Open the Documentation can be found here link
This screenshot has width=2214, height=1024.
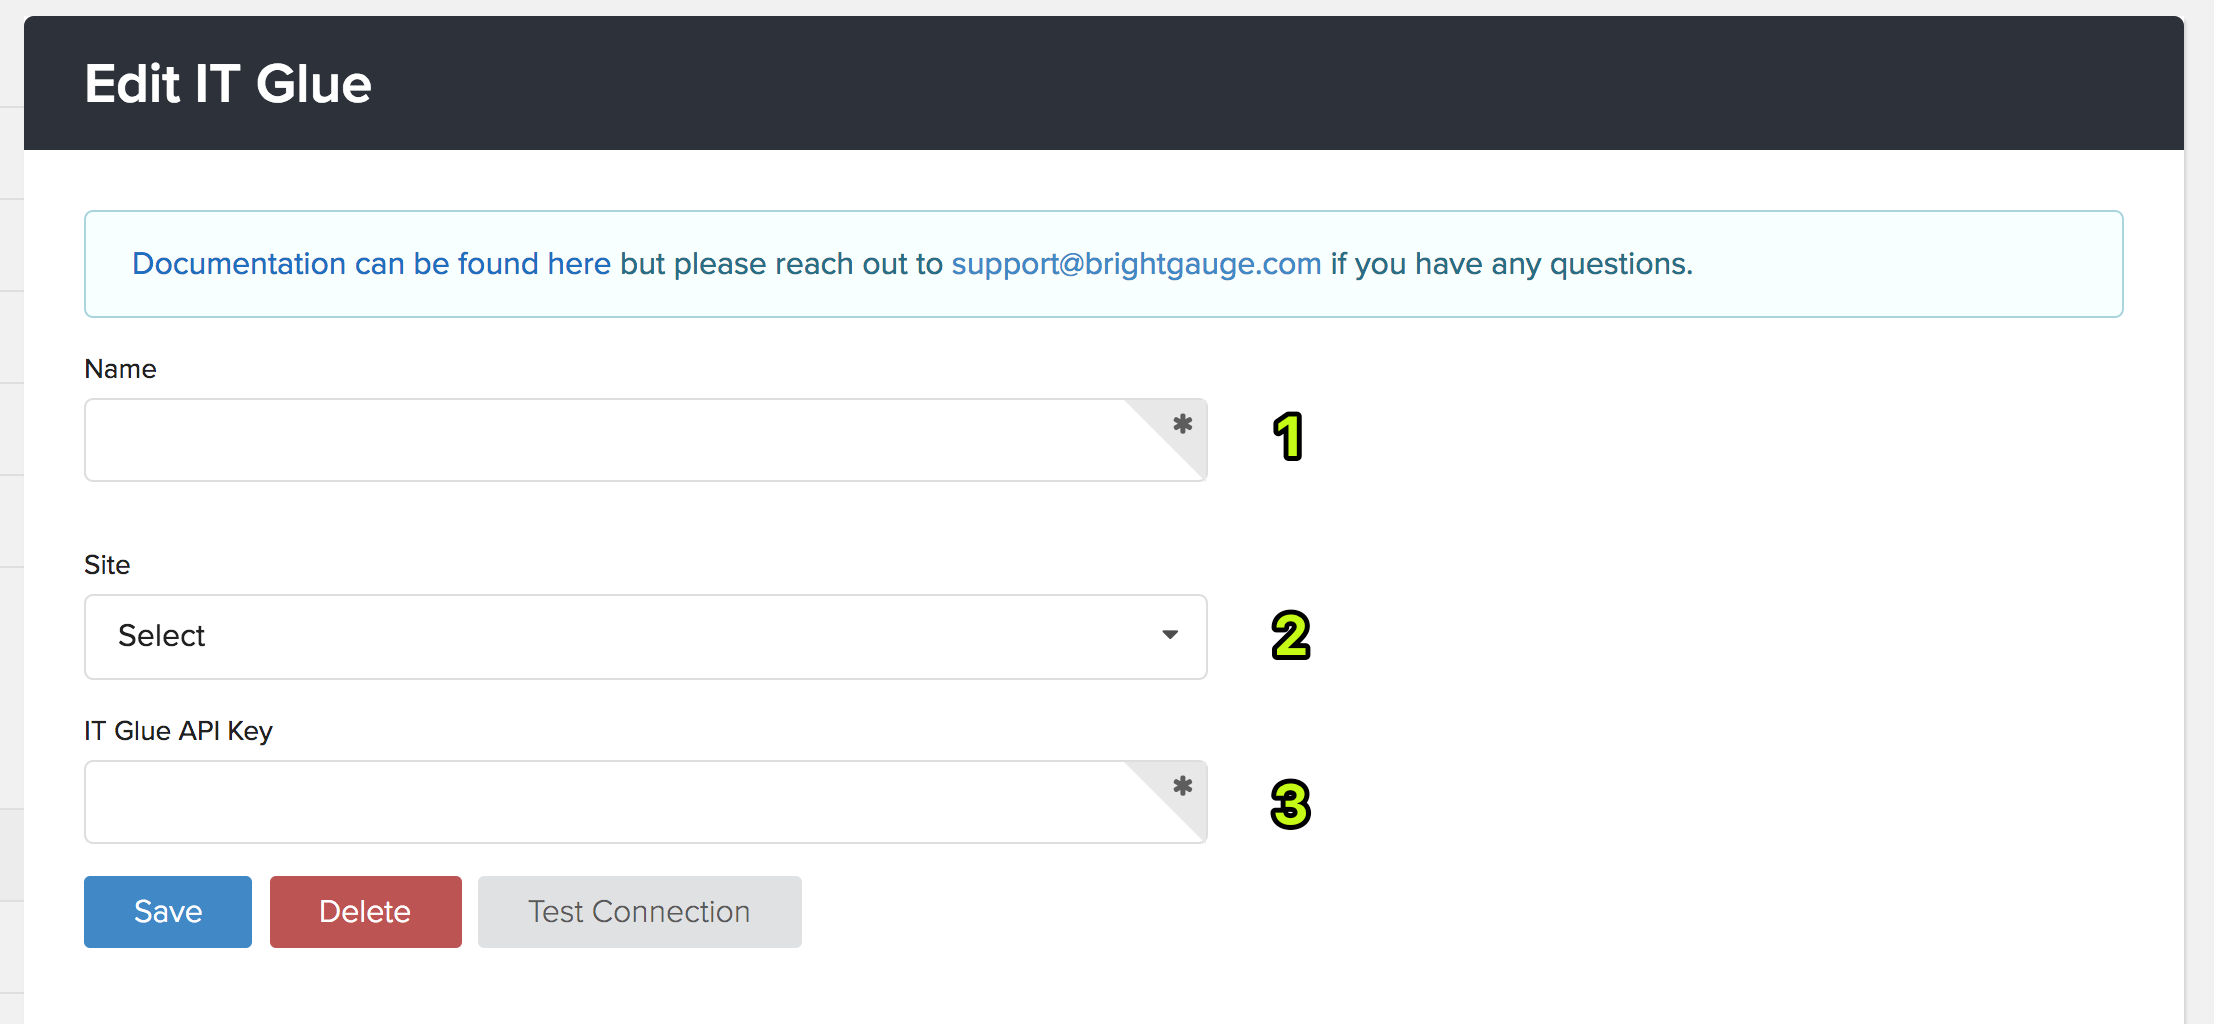pyautogui.click(x=371, y=264)
